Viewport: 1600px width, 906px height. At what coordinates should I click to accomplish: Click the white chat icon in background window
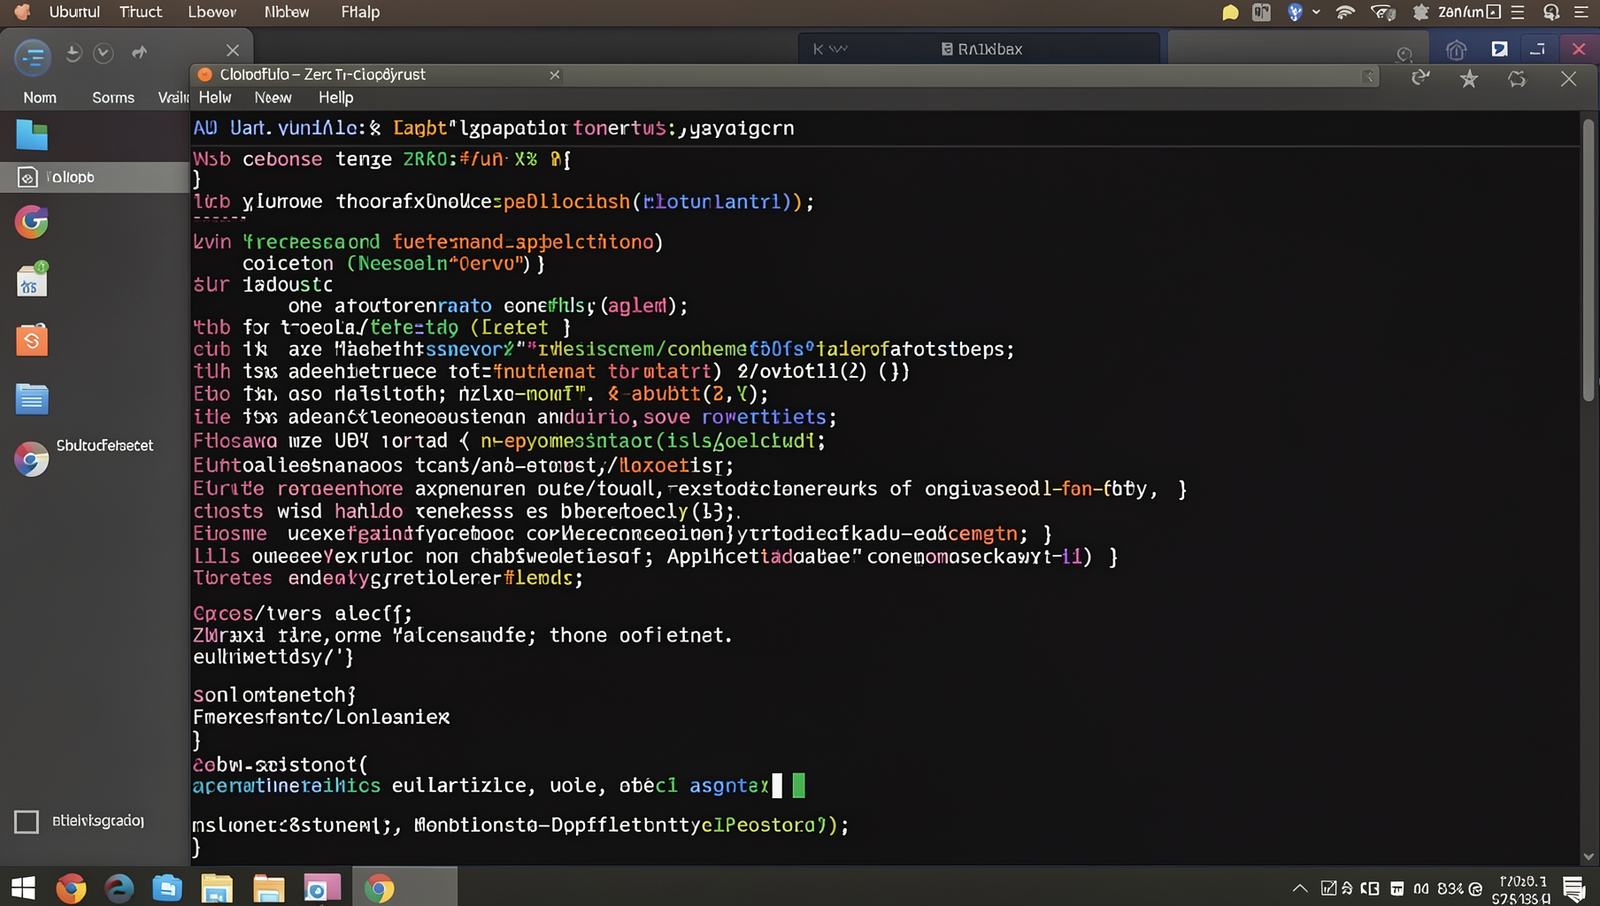coord(1499,49)
